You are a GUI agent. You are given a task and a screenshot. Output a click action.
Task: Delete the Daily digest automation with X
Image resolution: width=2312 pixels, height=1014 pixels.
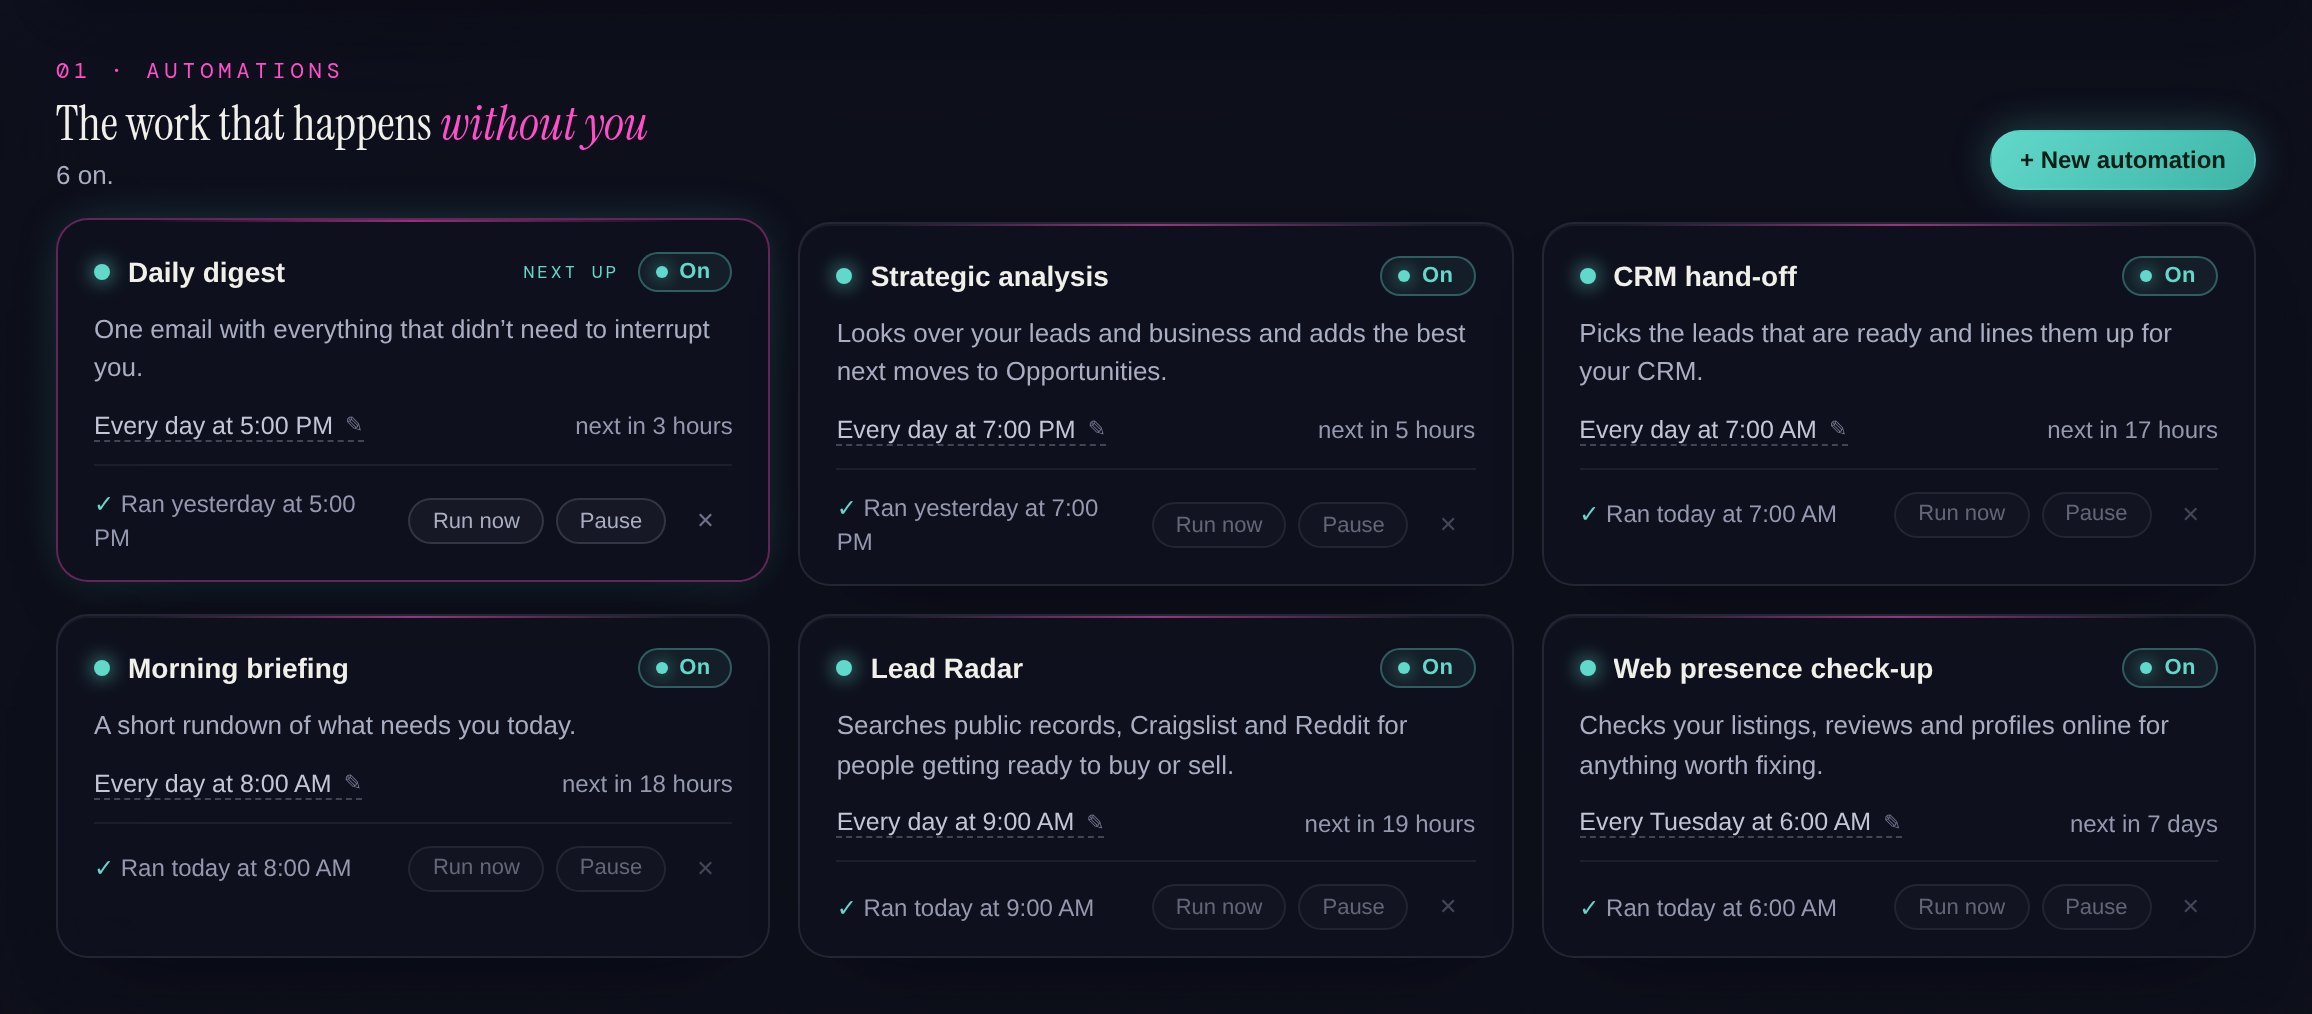click(705, 520)
